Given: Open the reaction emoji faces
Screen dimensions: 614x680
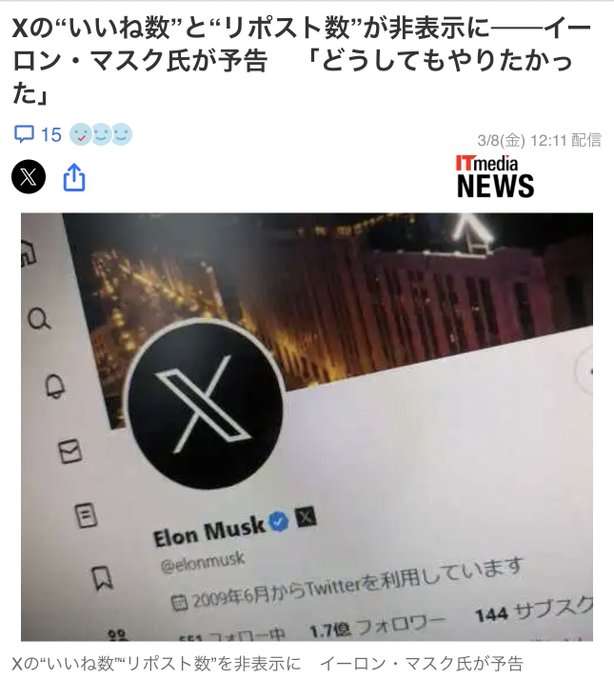Looking at the screenshot, I should 101,134.
